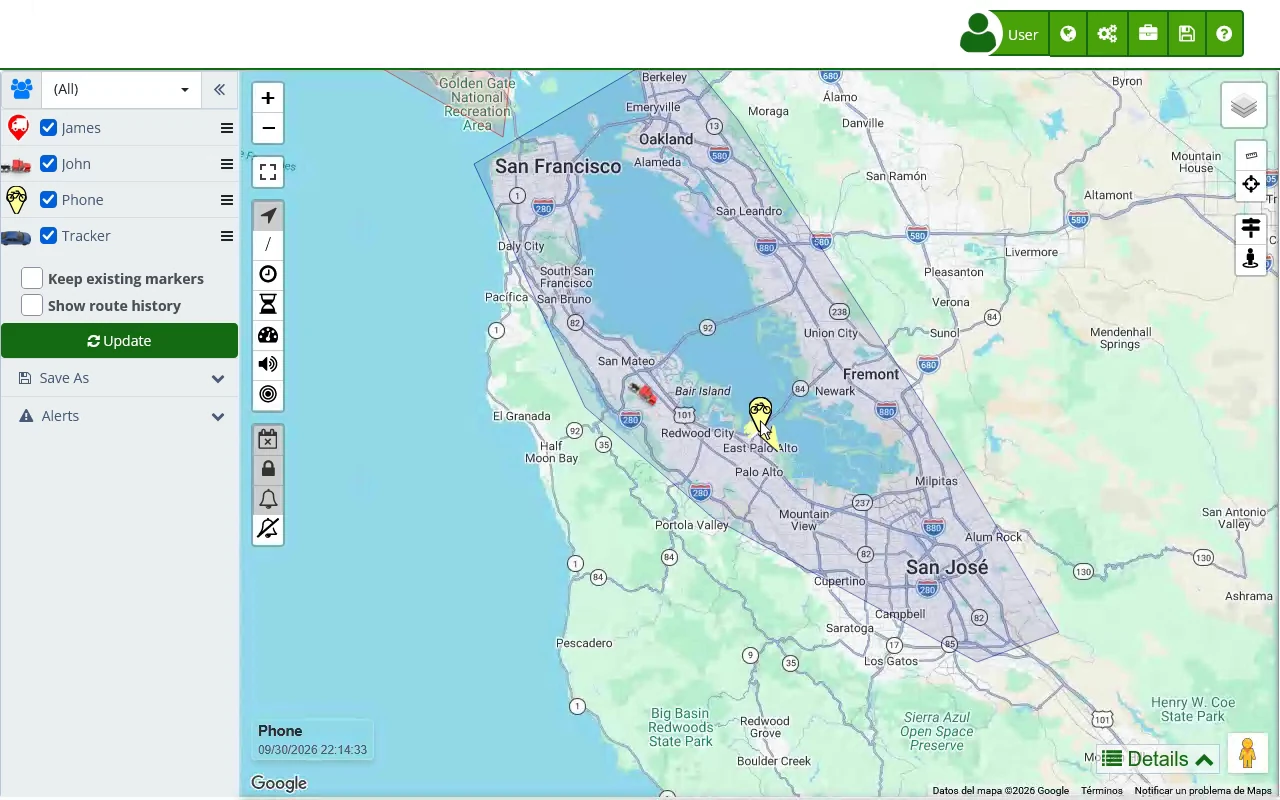Open settings via the gears icon
Image resolution: width=1280 pixels, height=800 pixels.
1107,34
